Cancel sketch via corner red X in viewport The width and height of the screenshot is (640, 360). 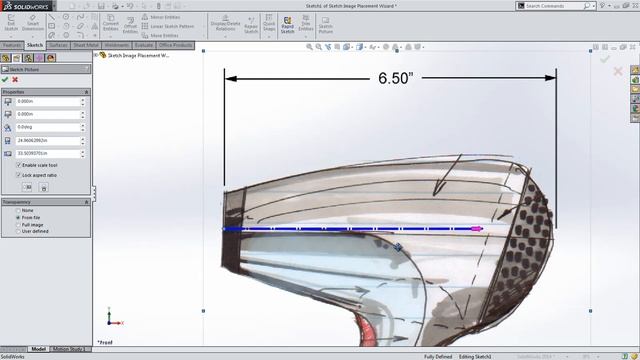click(618, 71)
